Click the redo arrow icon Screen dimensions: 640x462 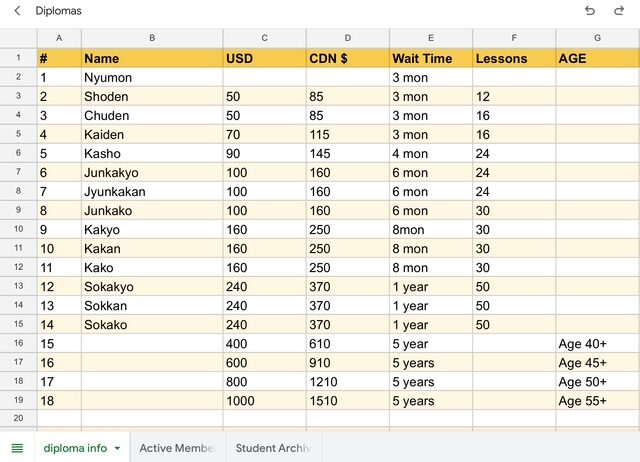tap(619, 11)
